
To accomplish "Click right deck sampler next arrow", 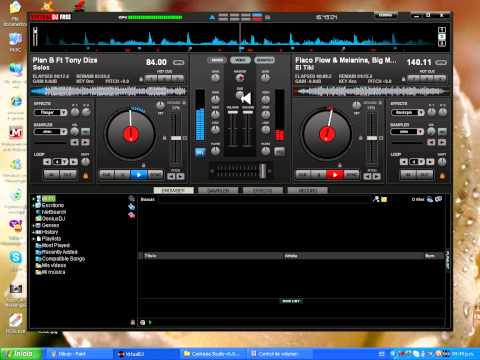I will pyautogui.click(x=442, y=143).
